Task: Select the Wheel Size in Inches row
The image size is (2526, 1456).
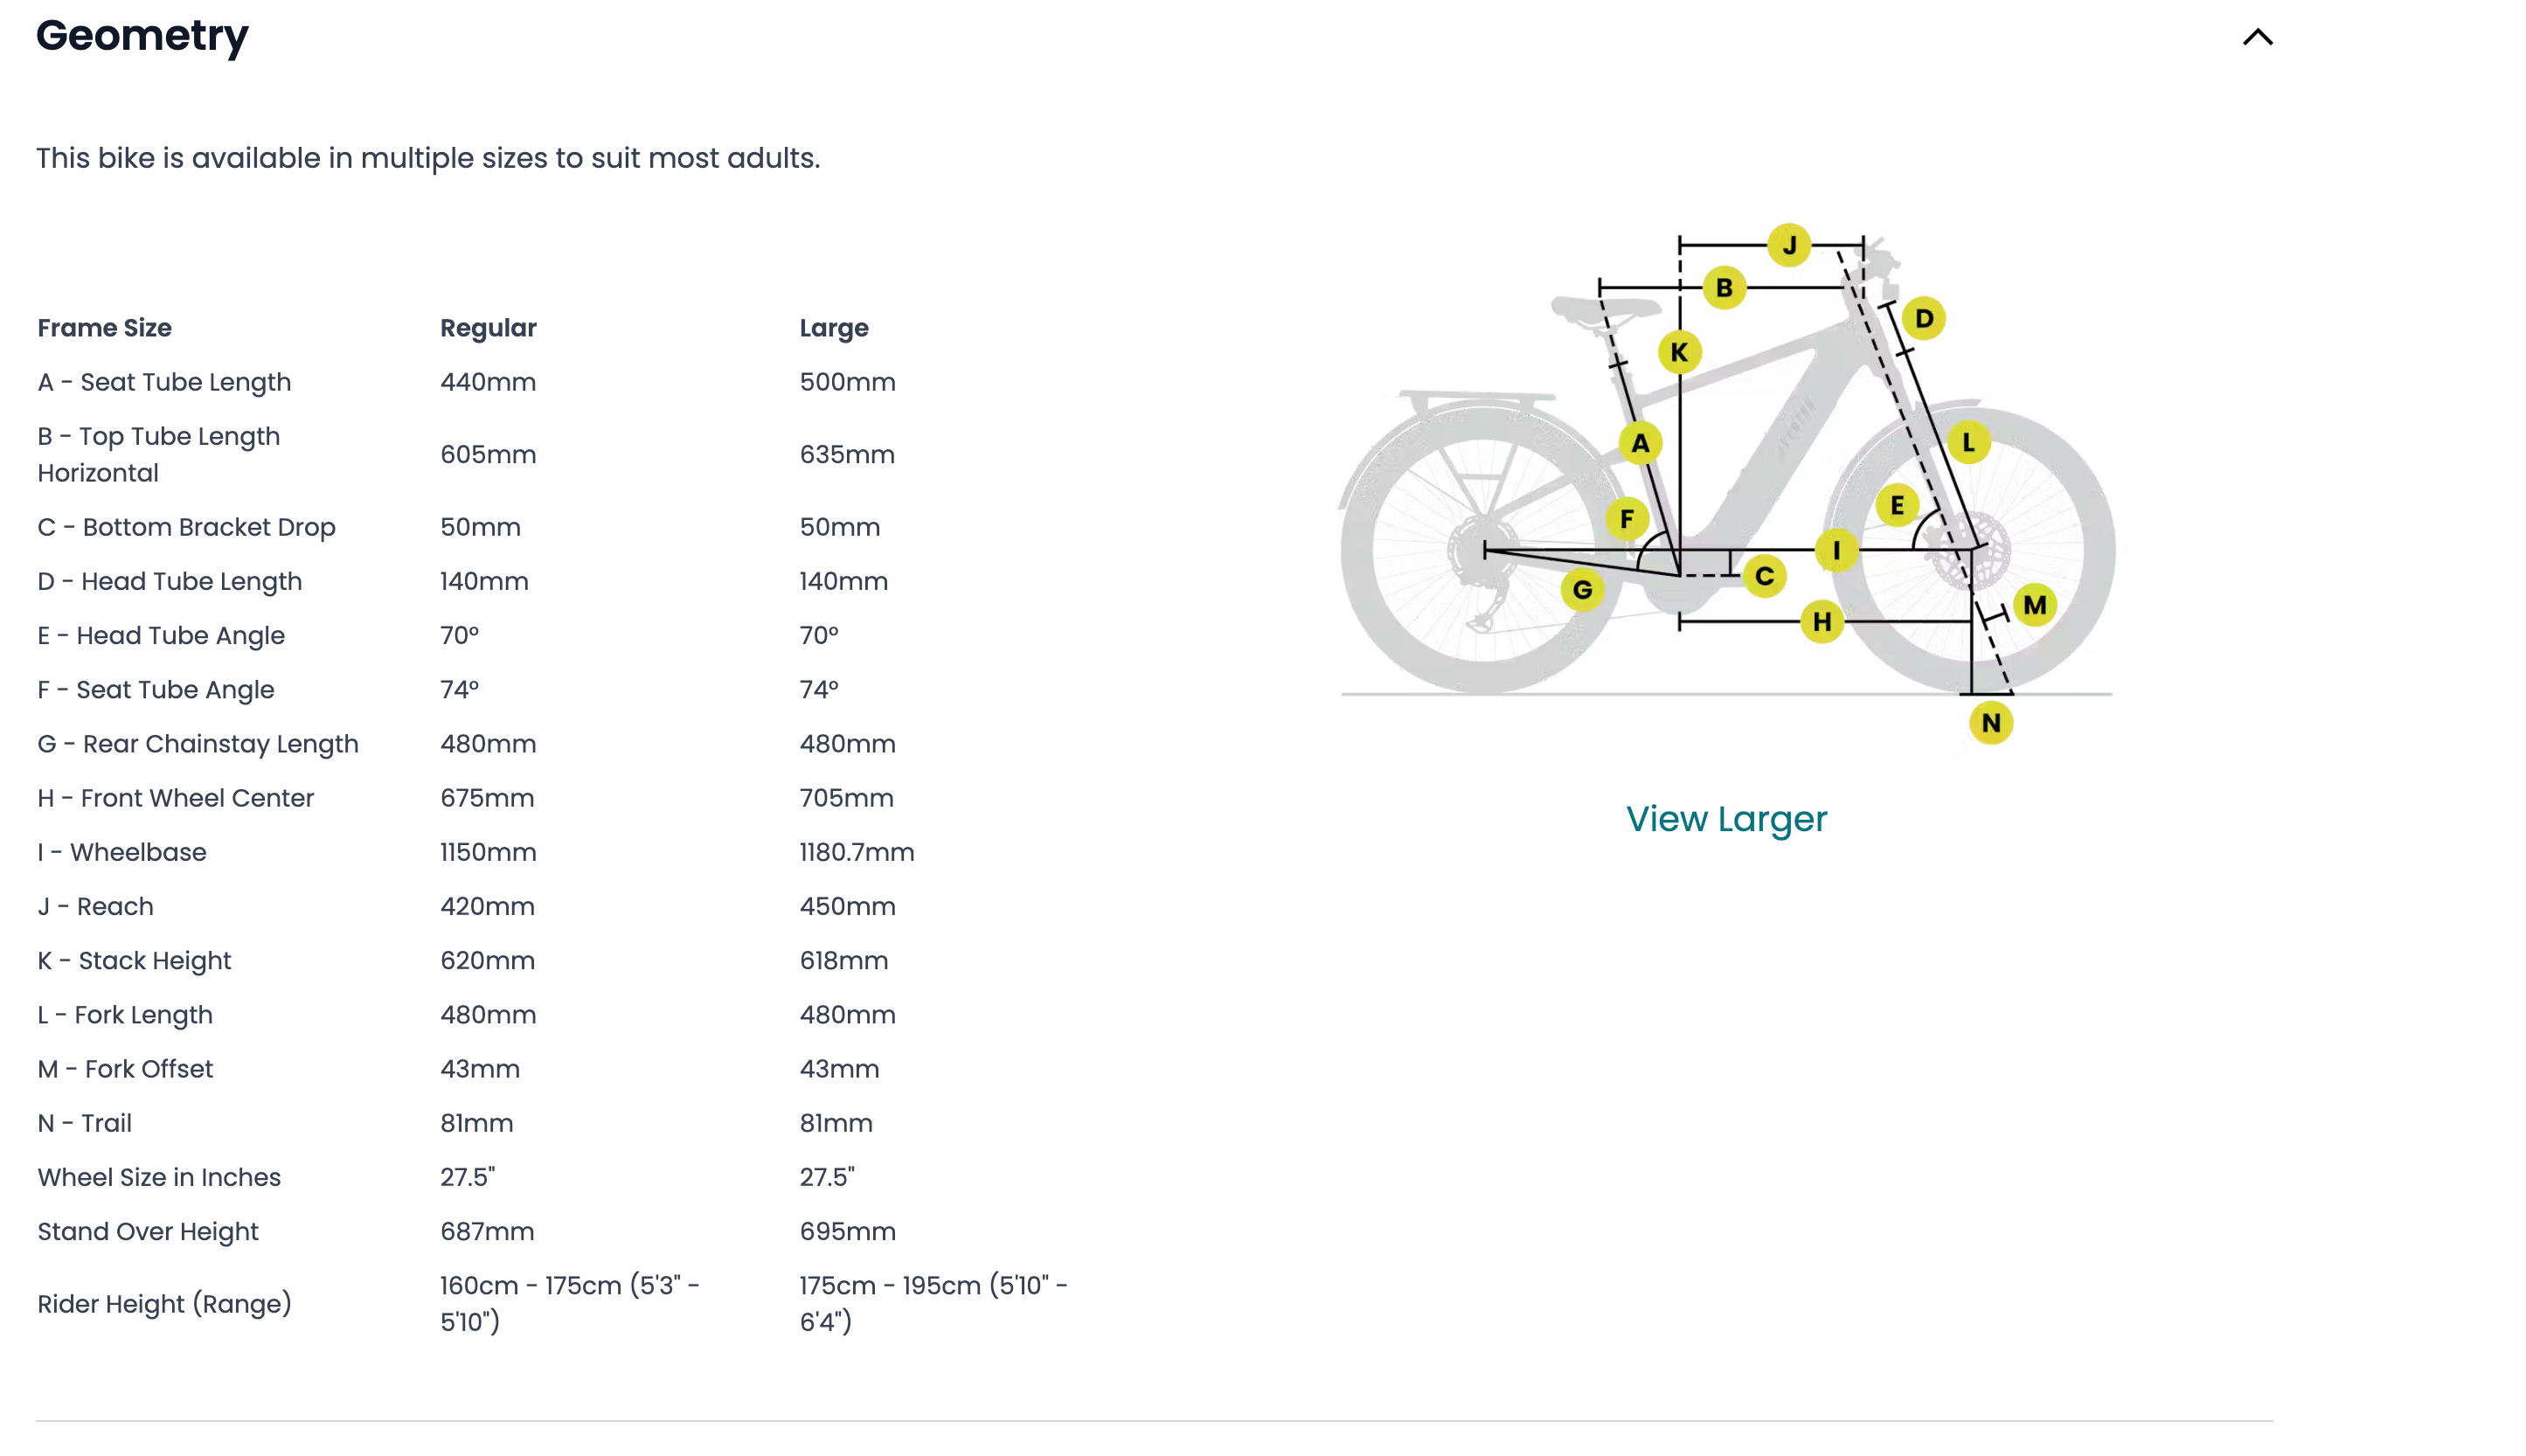Action: pos(158,1177)
